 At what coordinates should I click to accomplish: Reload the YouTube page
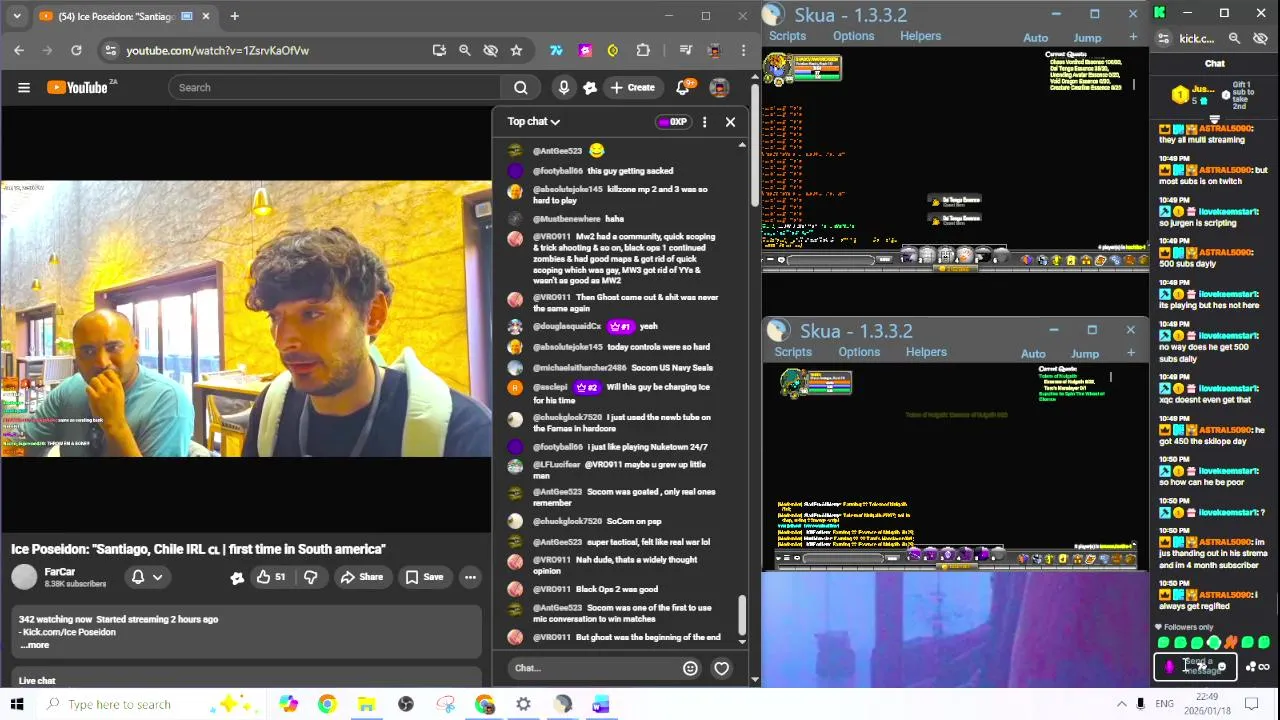76,50
